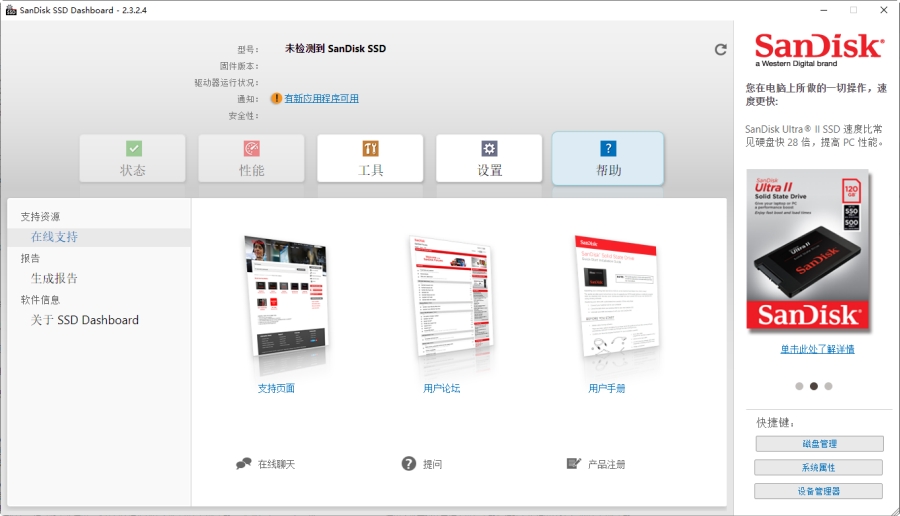Screen dimensions: 900x516
Task: Open the 支持页面 link
Action: [276, 389]
